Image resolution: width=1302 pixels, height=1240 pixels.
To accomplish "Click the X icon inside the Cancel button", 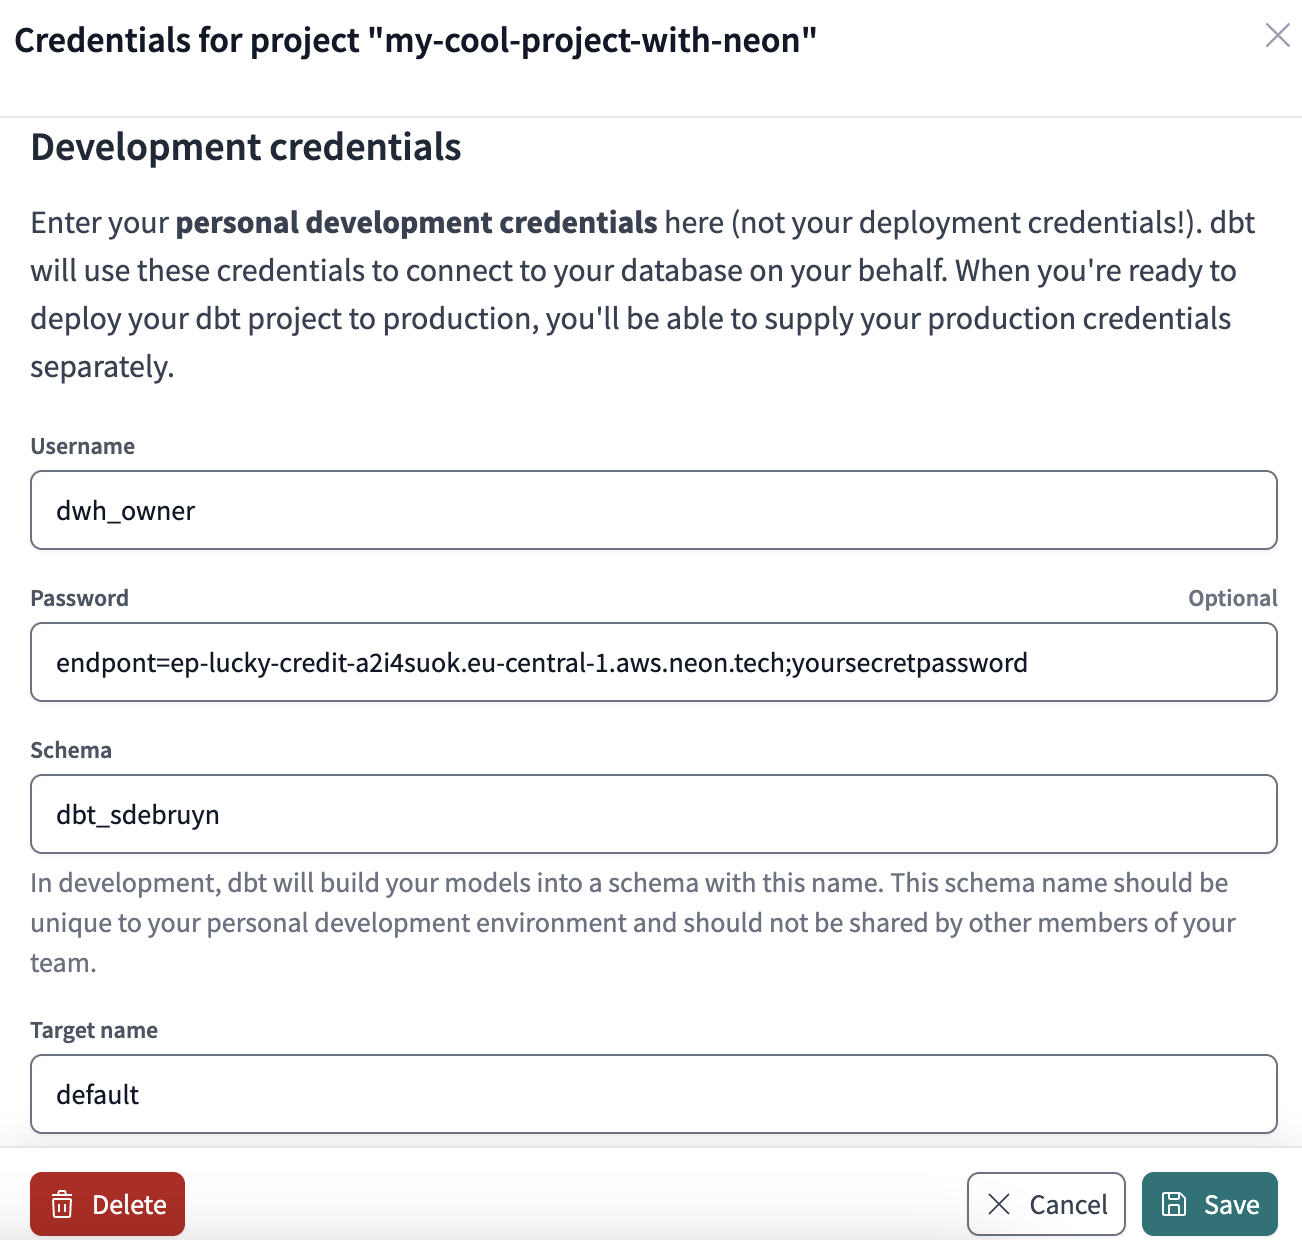I will point(999,1204).
